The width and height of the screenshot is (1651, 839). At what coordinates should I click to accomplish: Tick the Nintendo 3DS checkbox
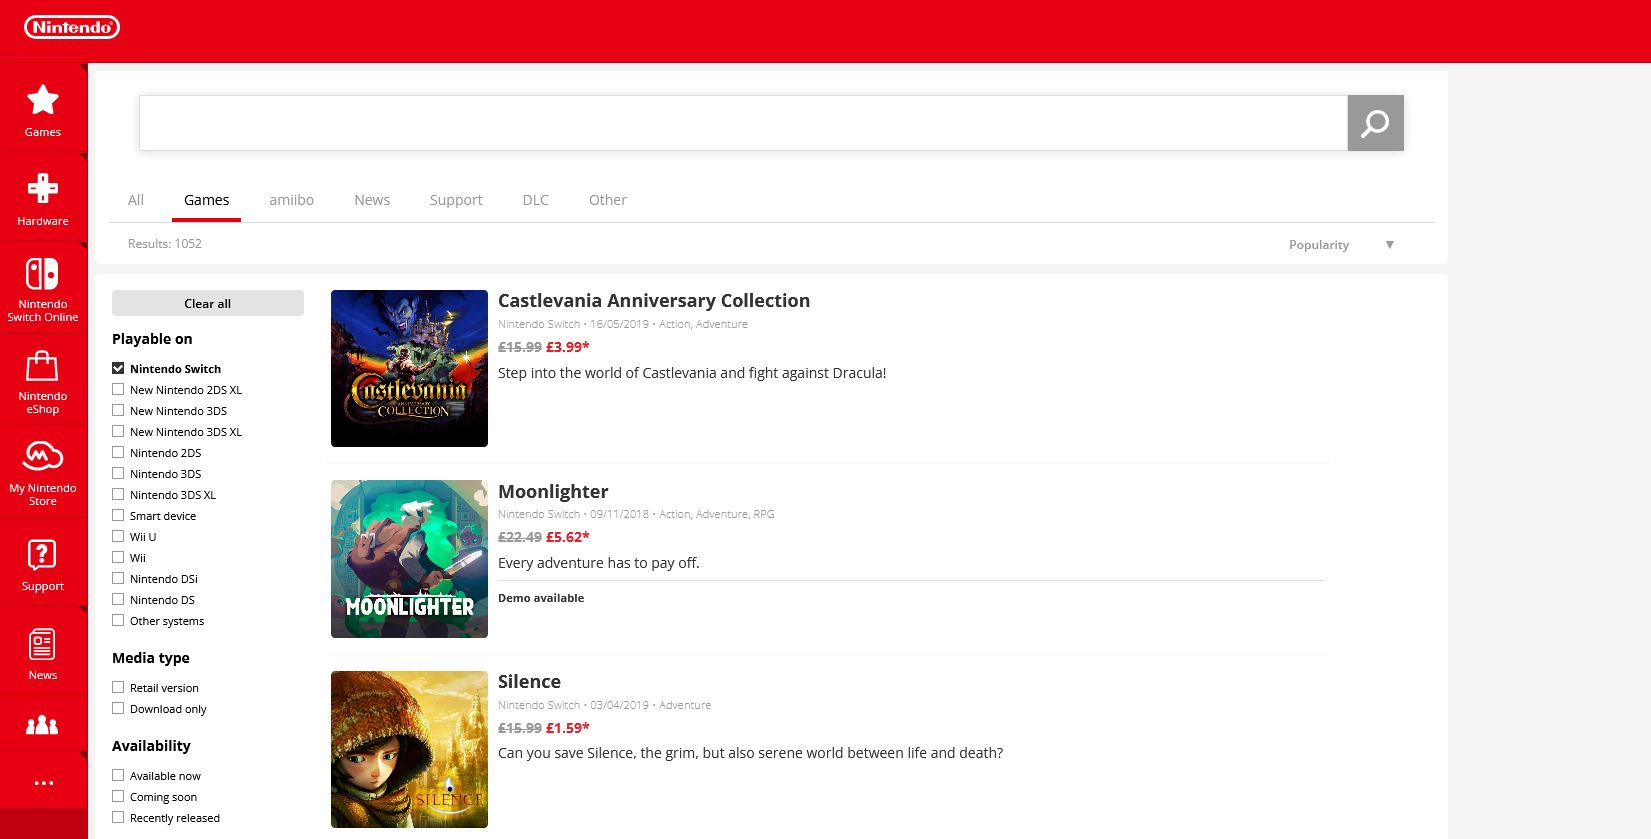click(118, 473)
